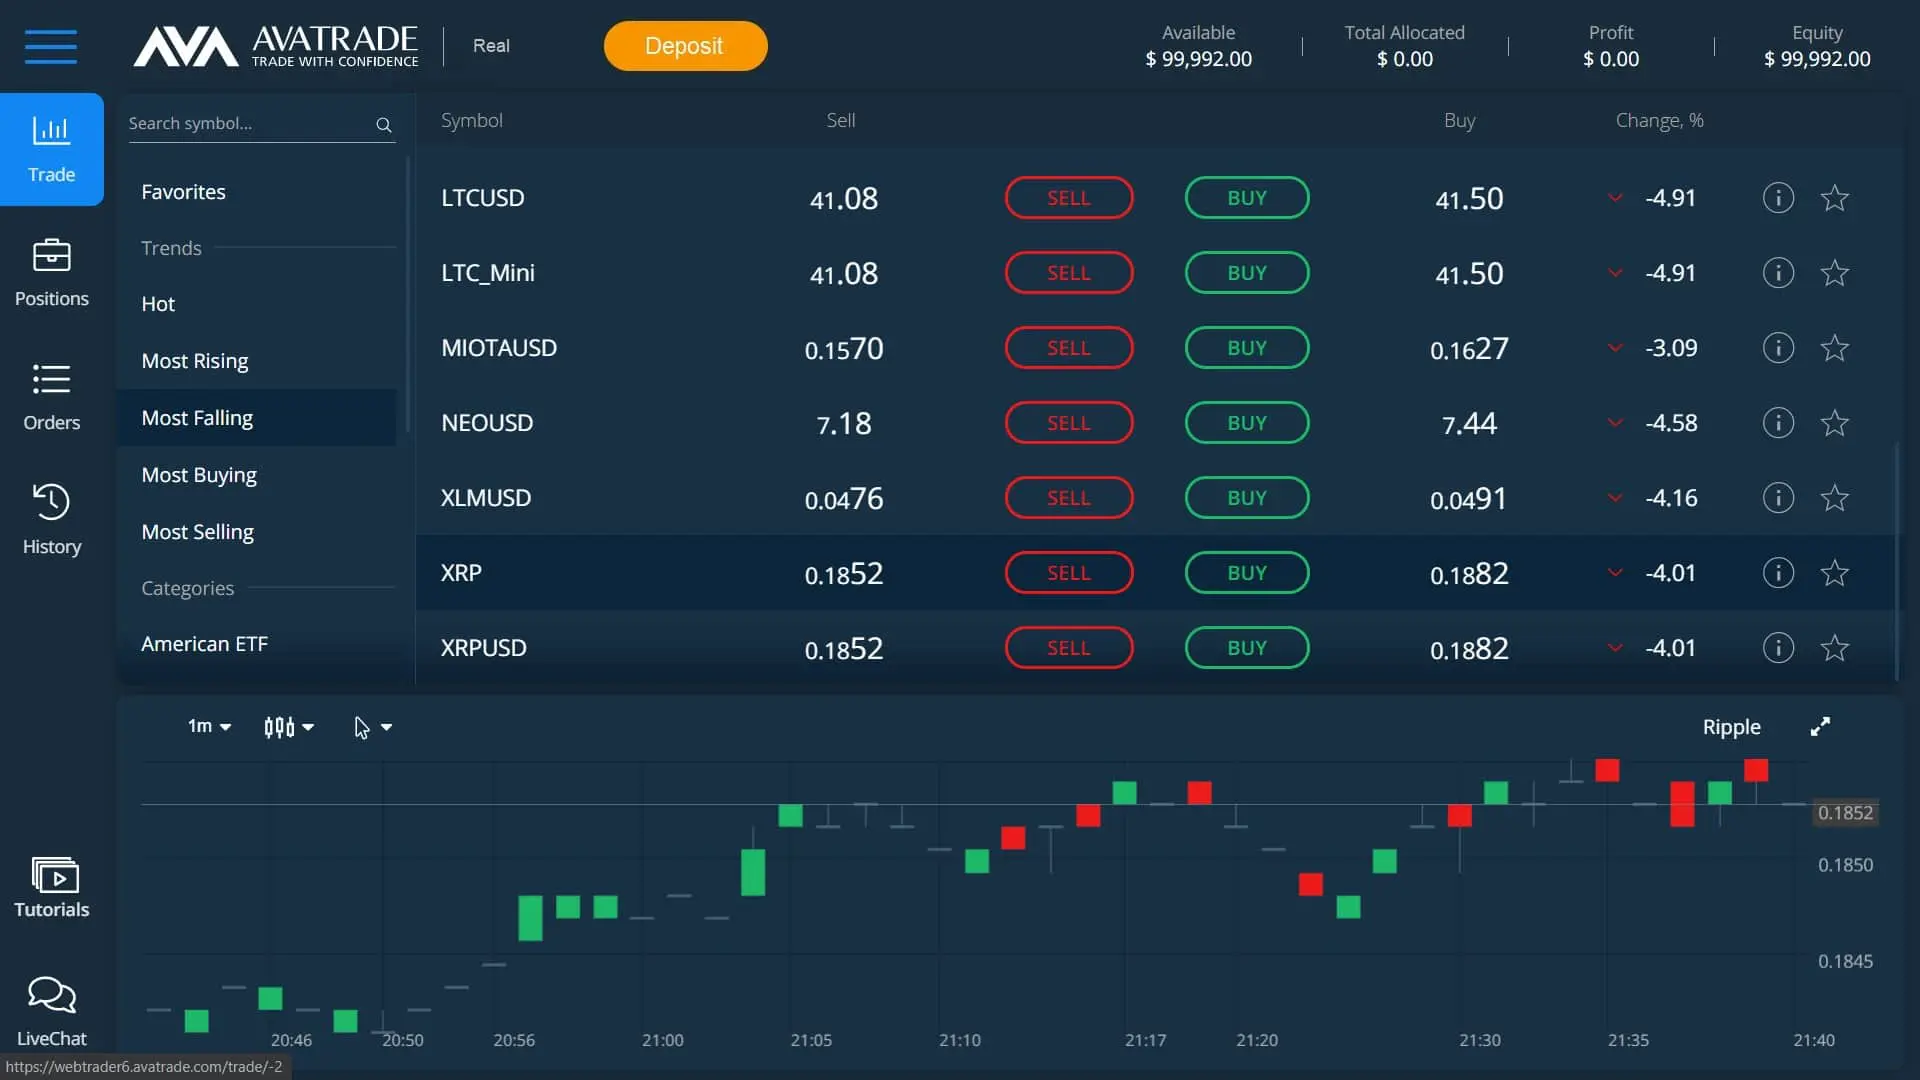Viewport: 1920px width, 1080px height.
Task: Add LTCUSD to favorites via star
Action: click(x=1835, y=197)
